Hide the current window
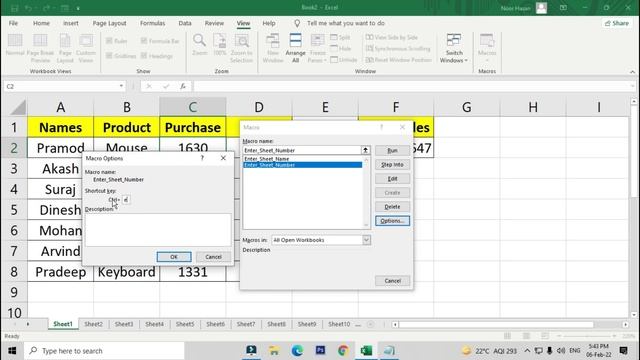This screenshot has height=360, width=640. click(x=340, y=48)
